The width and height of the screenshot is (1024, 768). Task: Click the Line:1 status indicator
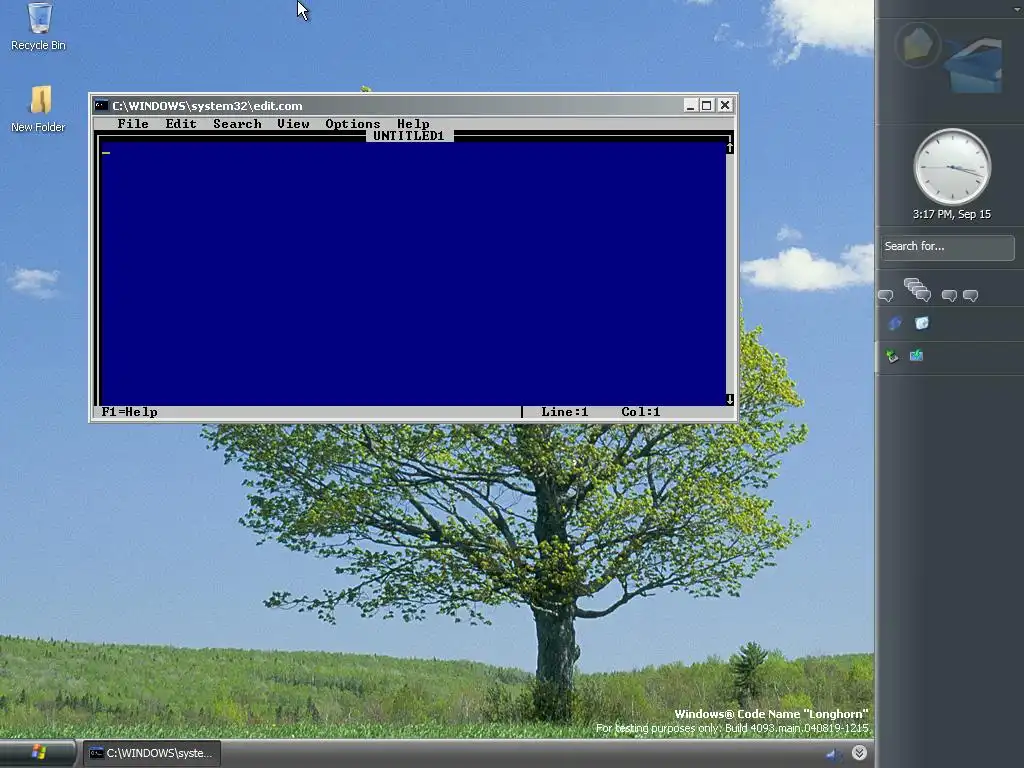coord(565,412)
